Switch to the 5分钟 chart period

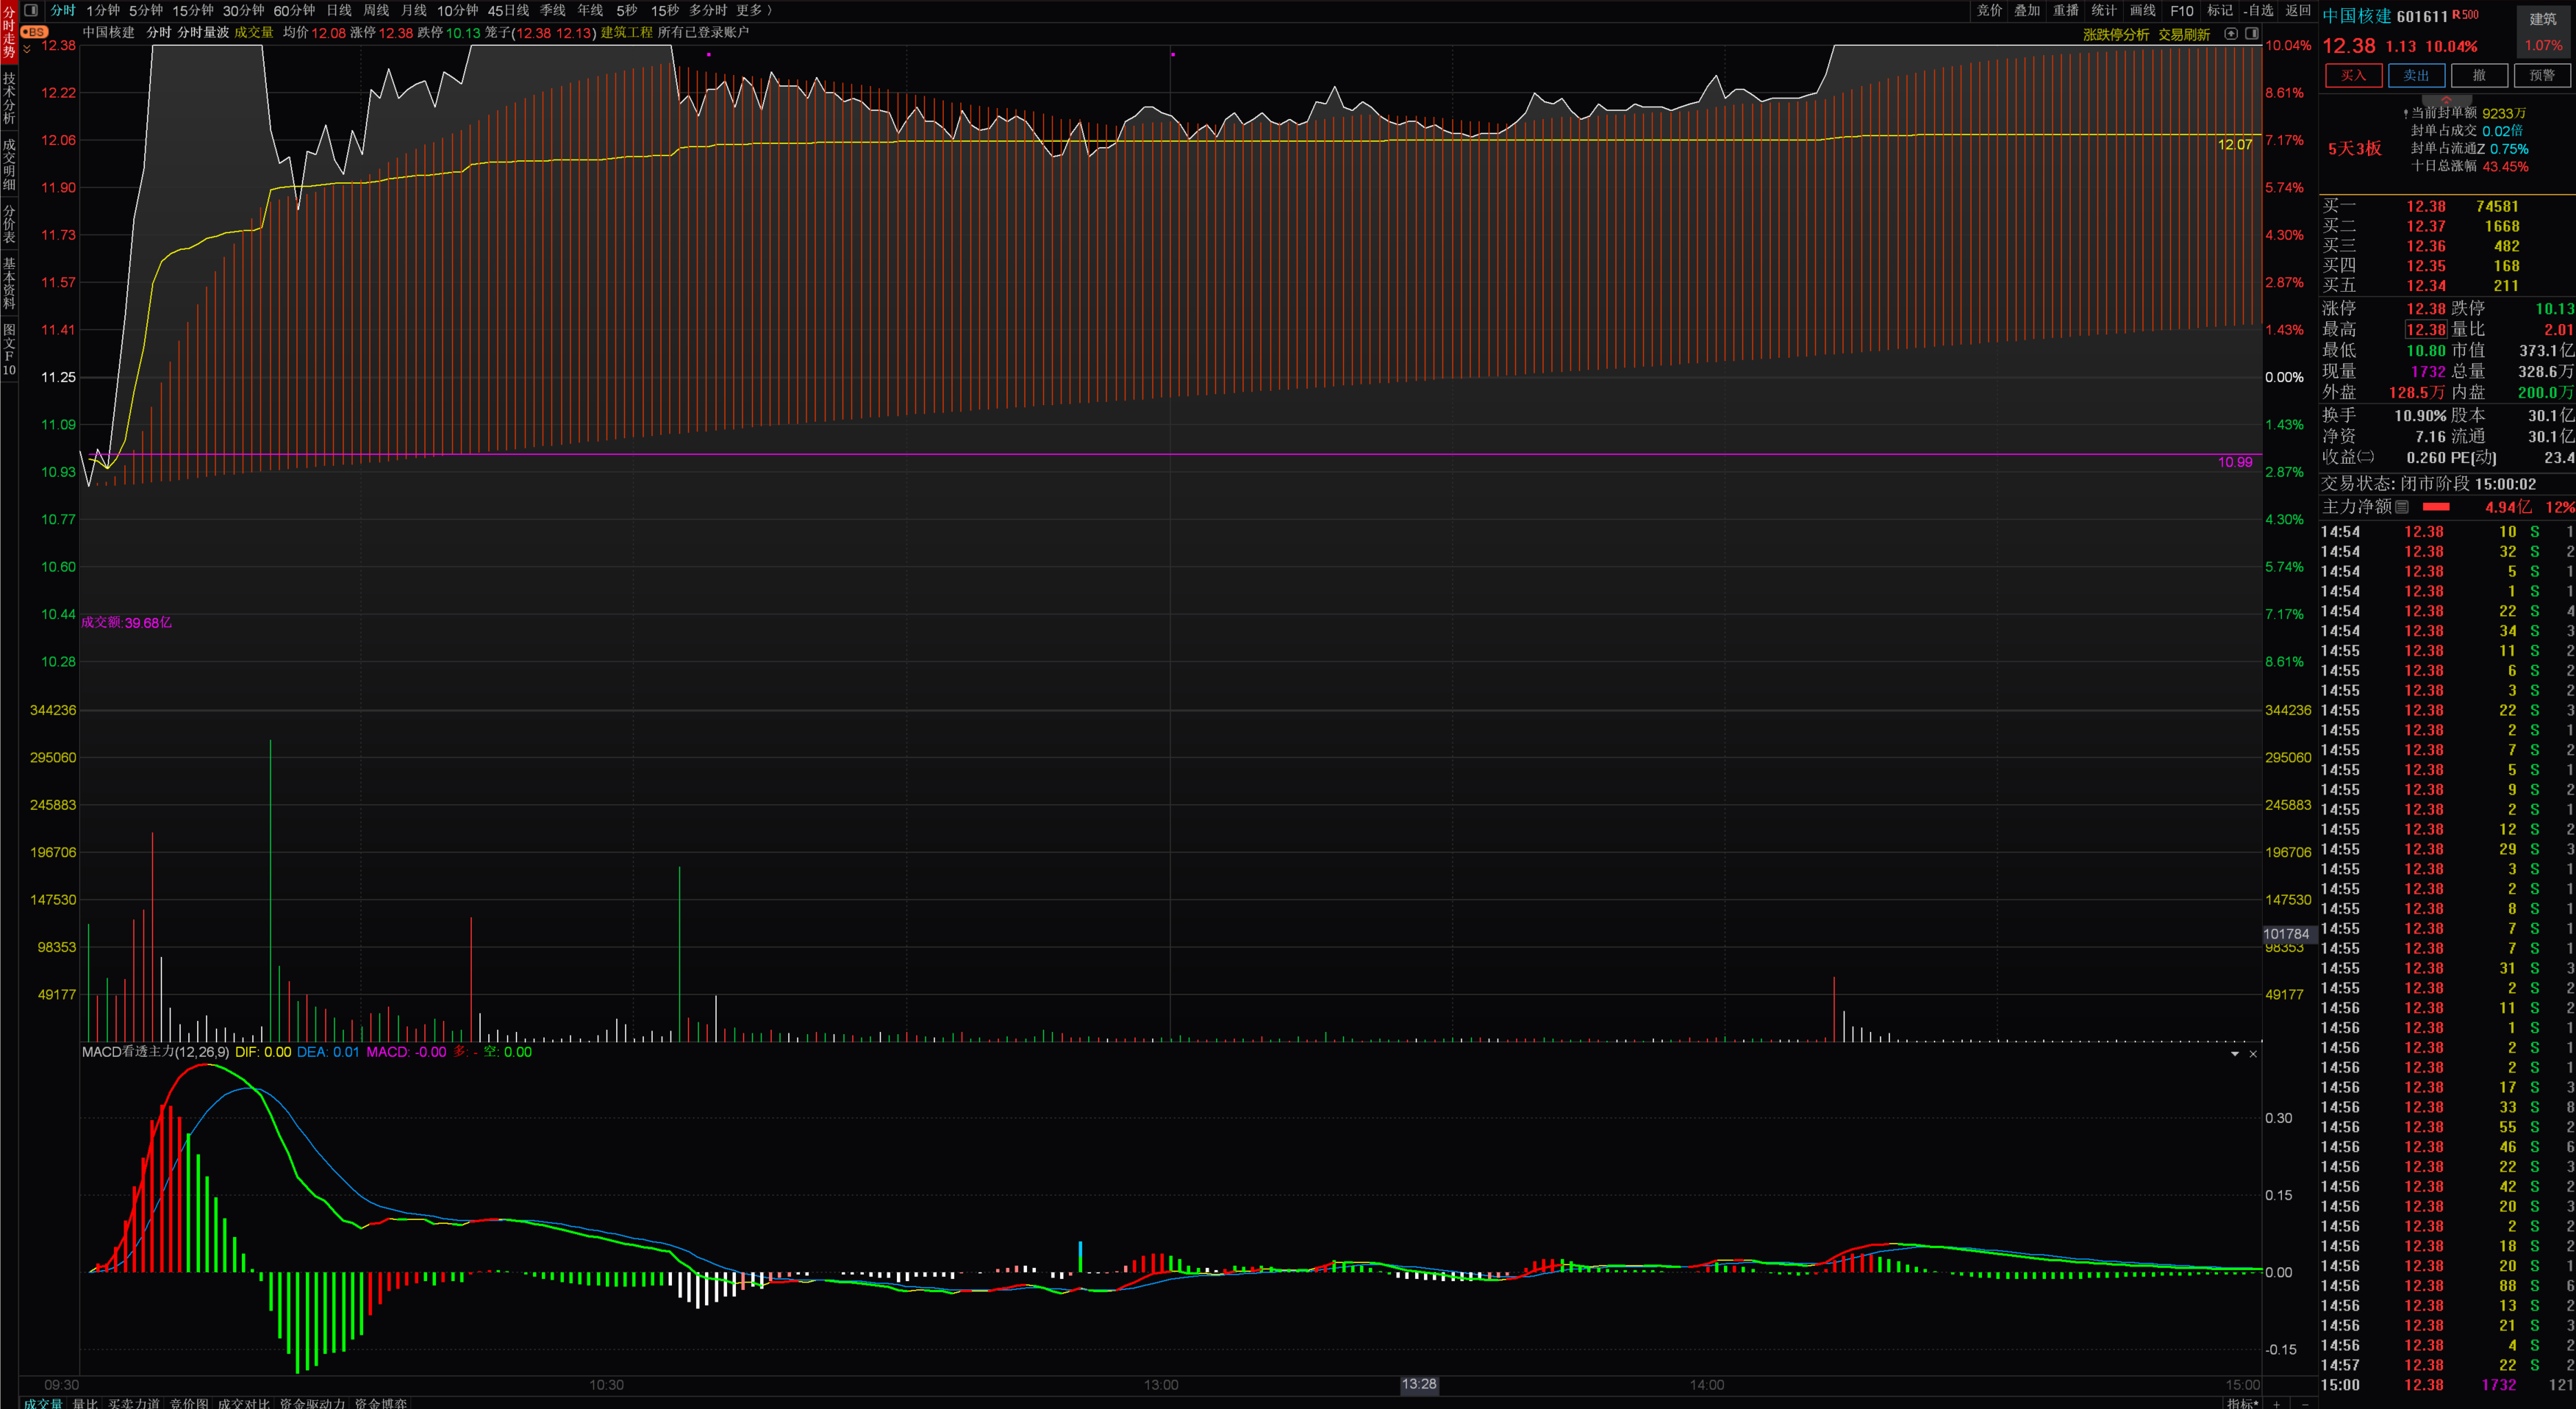145,10
